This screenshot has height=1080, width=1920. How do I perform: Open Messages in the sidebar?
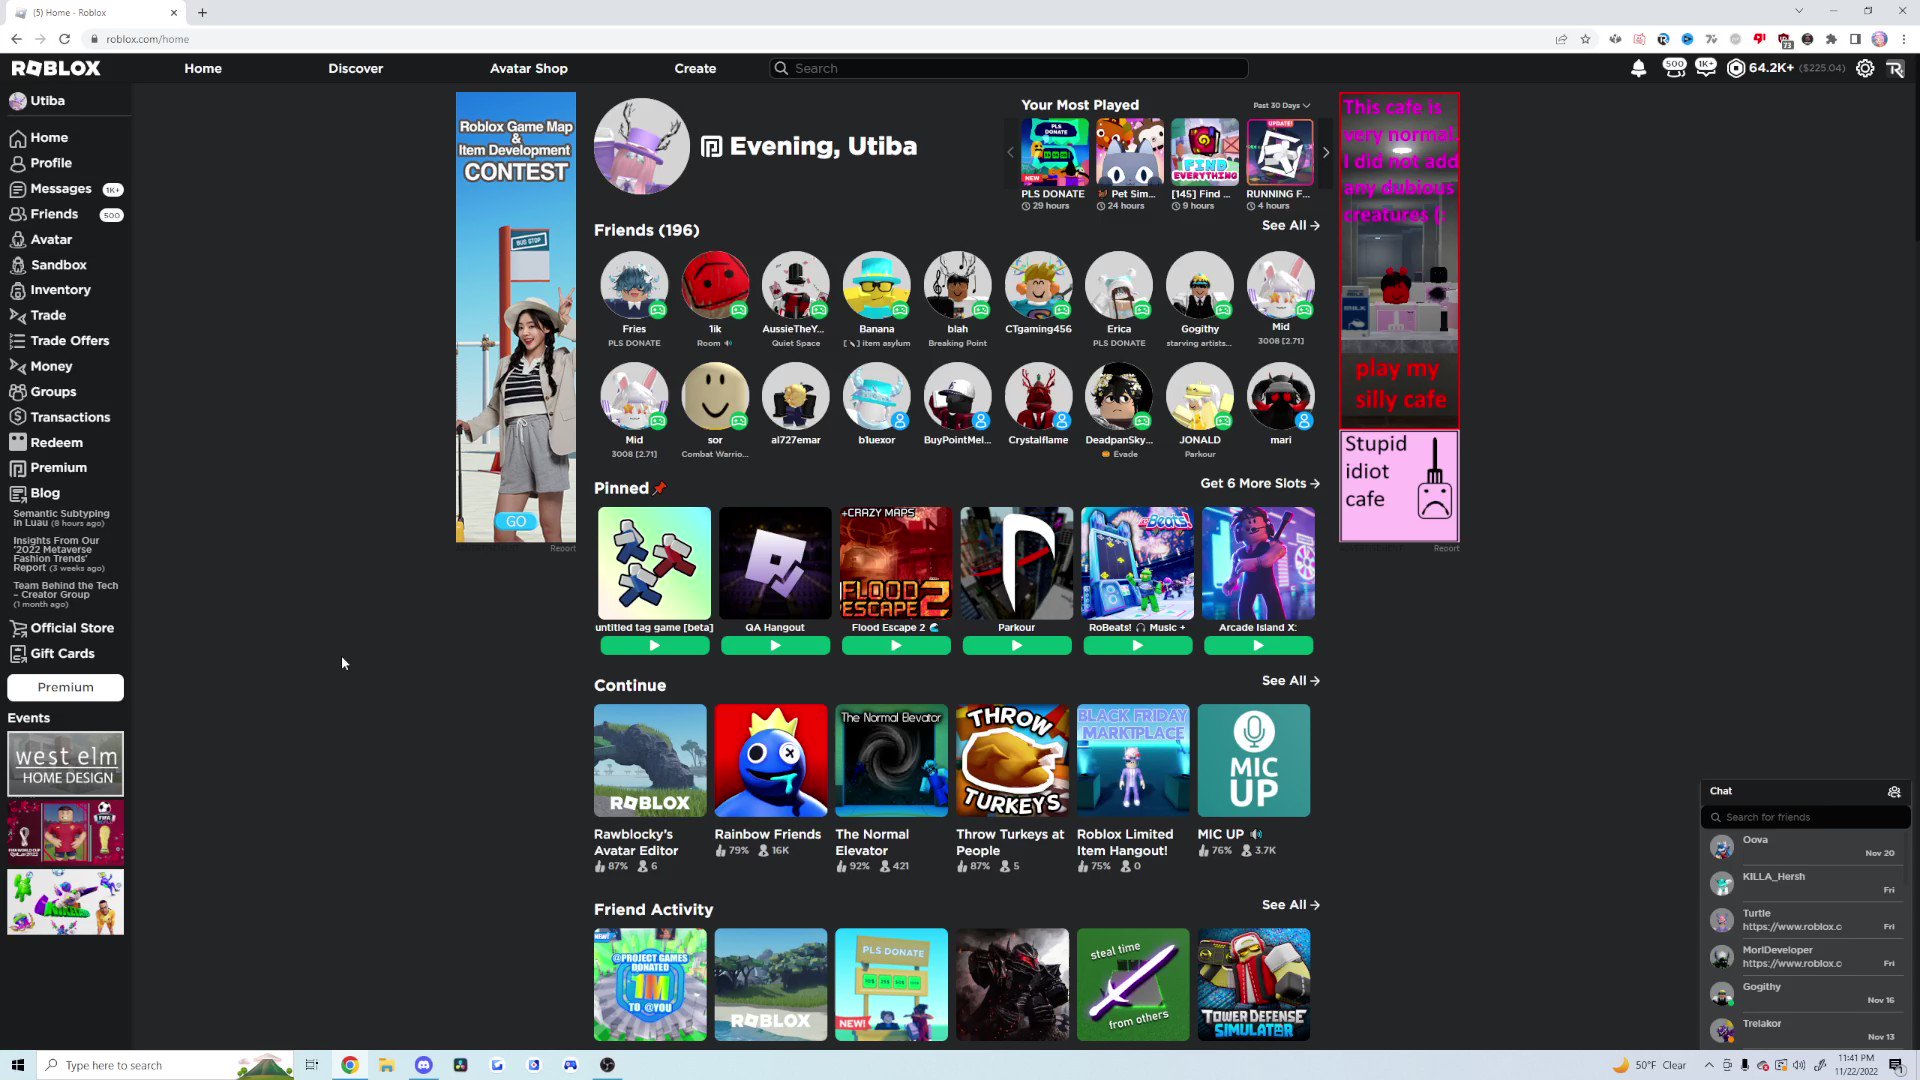(66, 189)
